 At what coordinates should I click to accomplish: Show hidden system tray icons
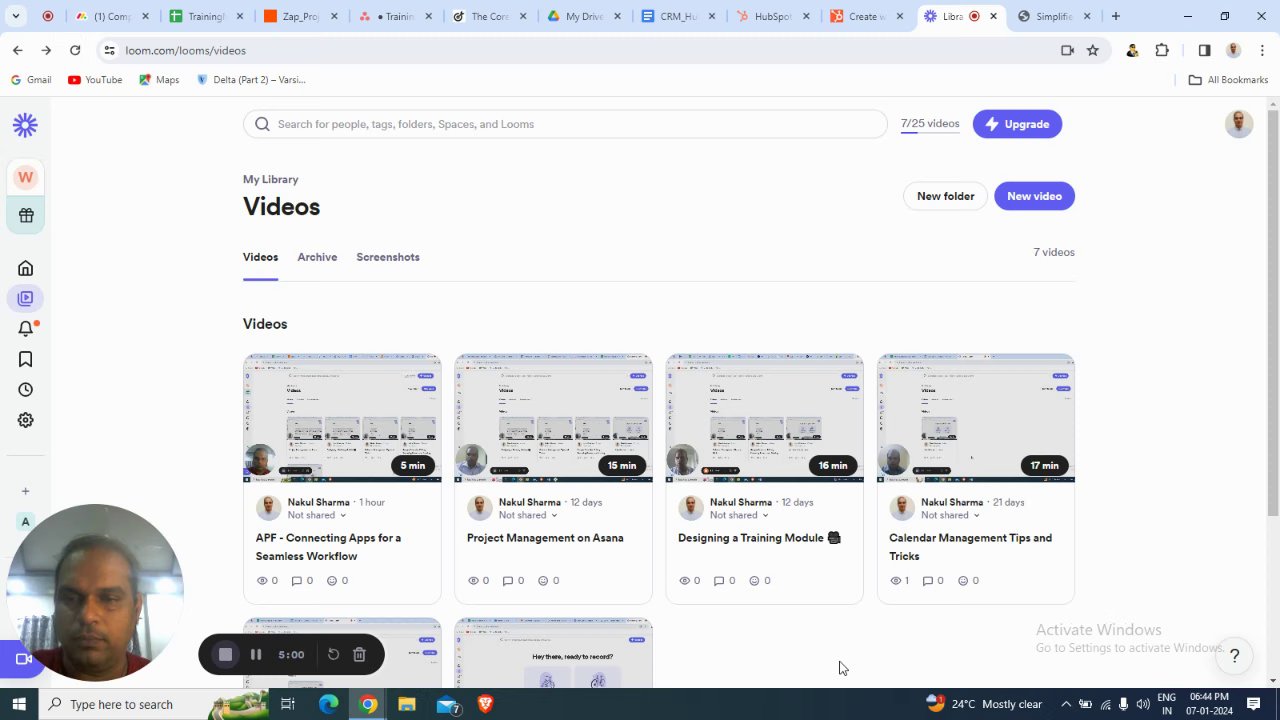[x=1065, y=704]
